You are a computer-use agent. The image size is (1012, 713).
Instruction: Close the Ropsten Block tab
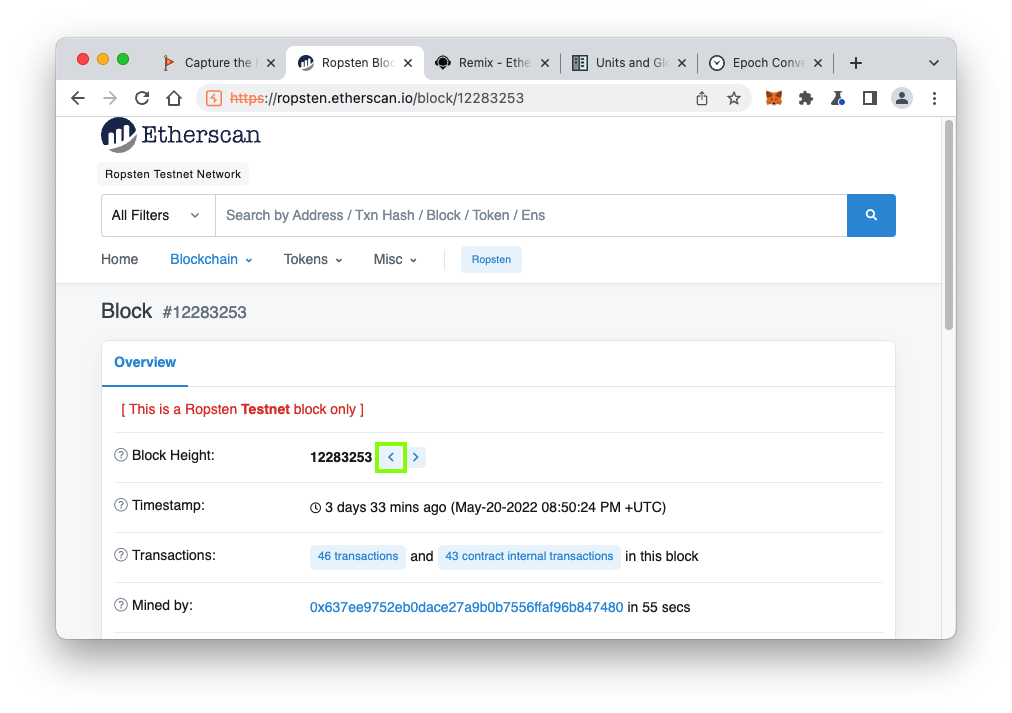[408, 63]
